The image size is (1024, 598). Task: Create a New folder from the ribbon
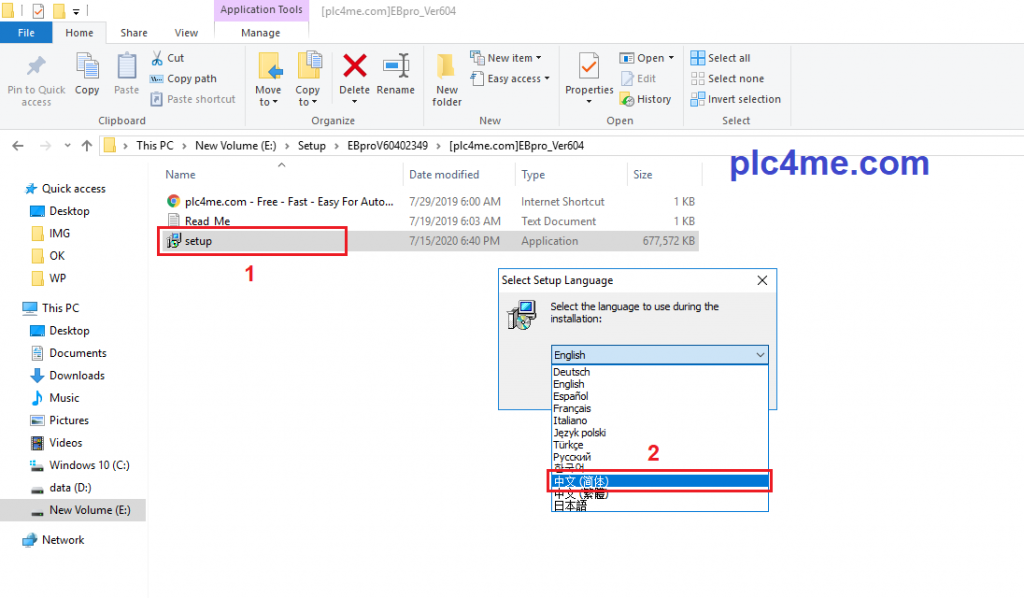pos(446,78)
